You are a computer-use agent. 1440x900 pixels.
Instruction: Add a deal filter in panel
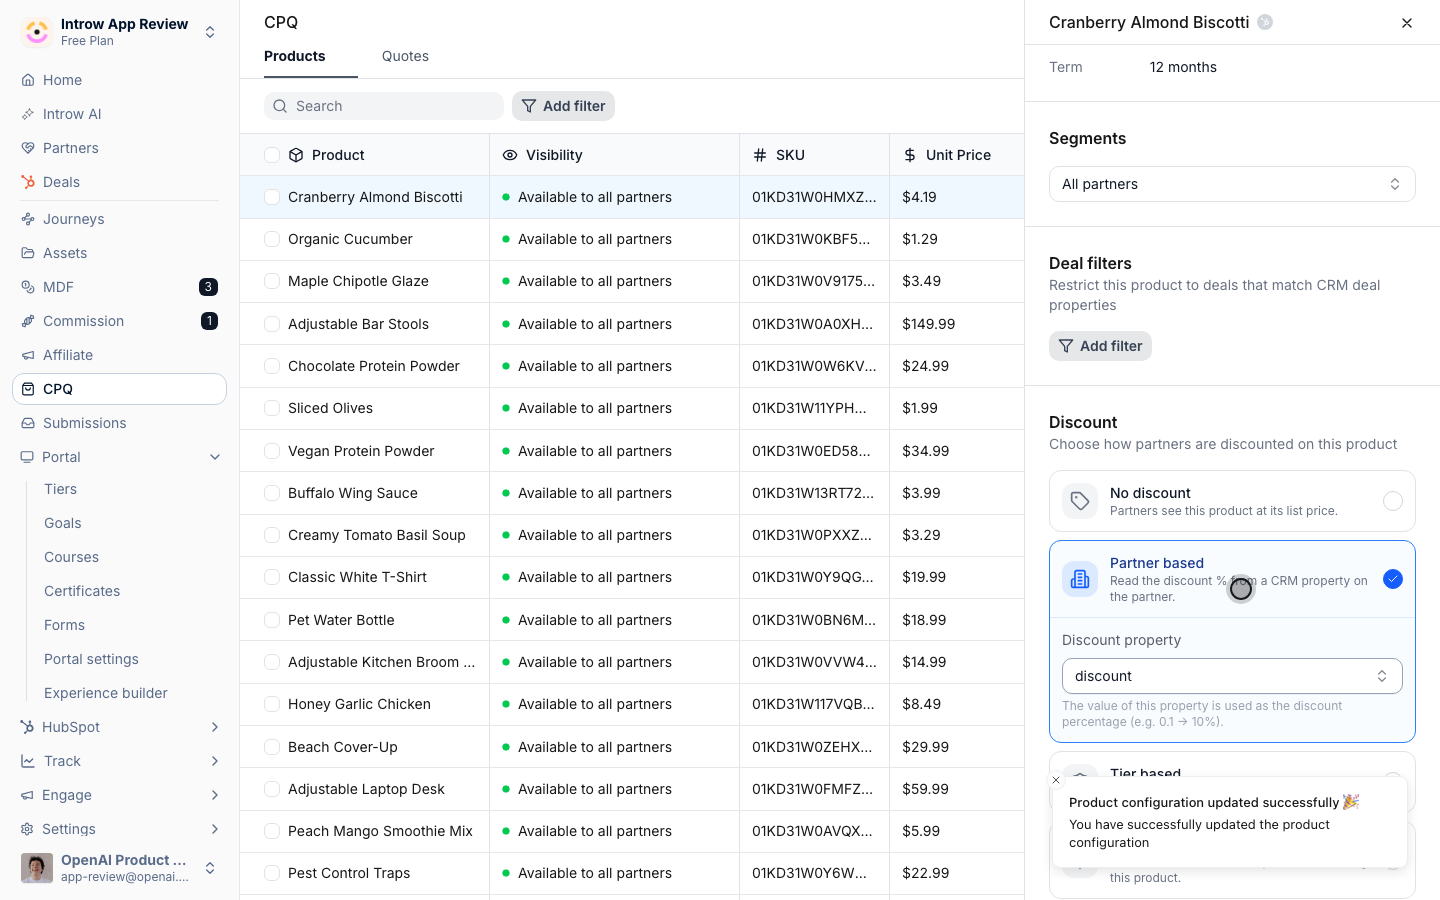tap(1100, 346)
